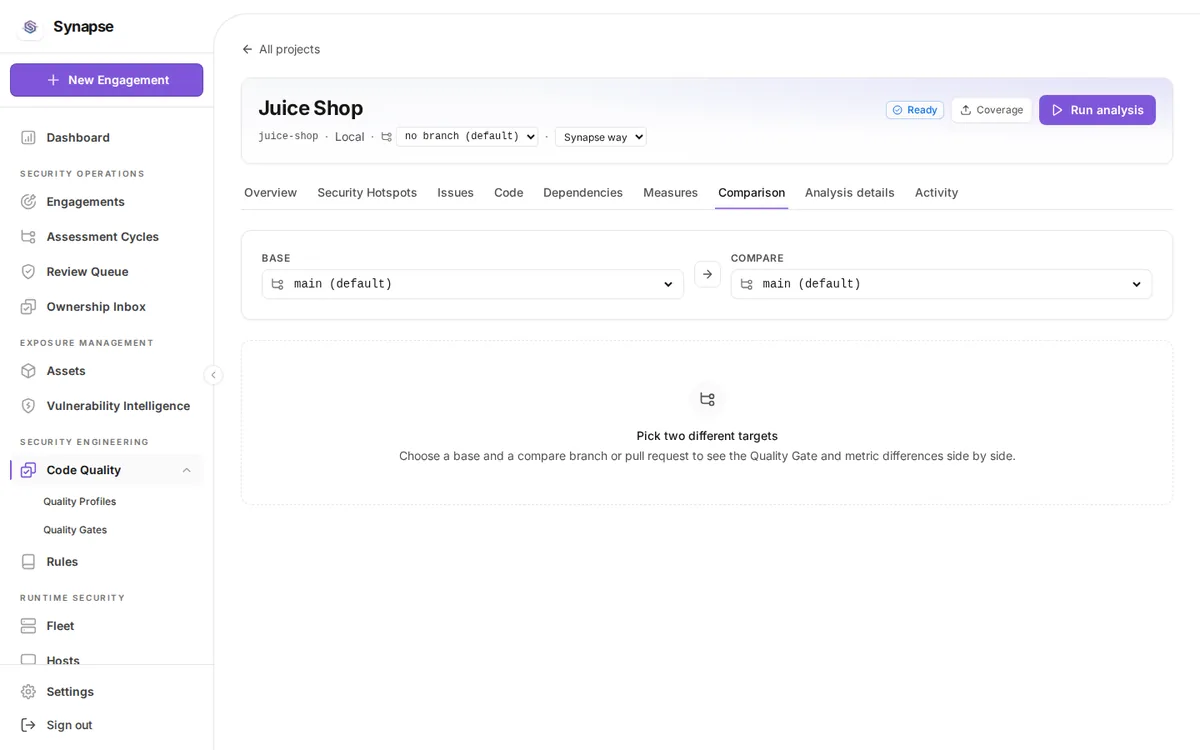Open the Issues tab
The width and height of the screenshot is (1200, 750).
coord(455,192)
